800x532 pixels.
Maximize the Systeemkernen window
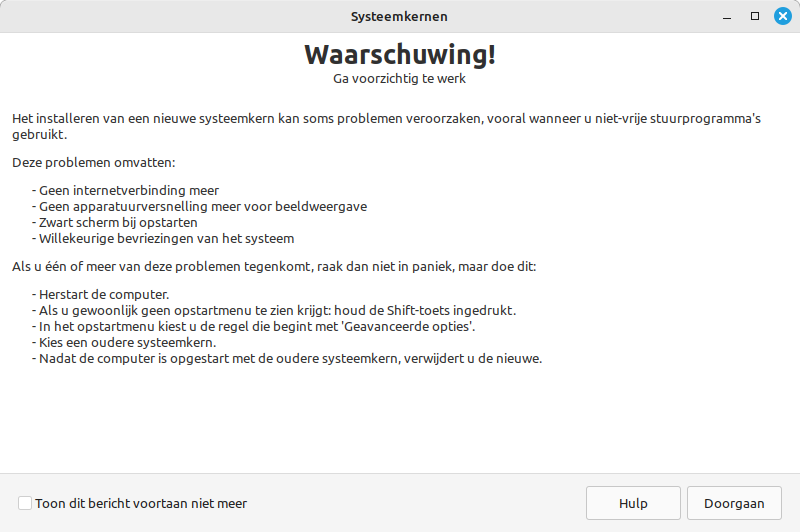(x=755, y=16)
